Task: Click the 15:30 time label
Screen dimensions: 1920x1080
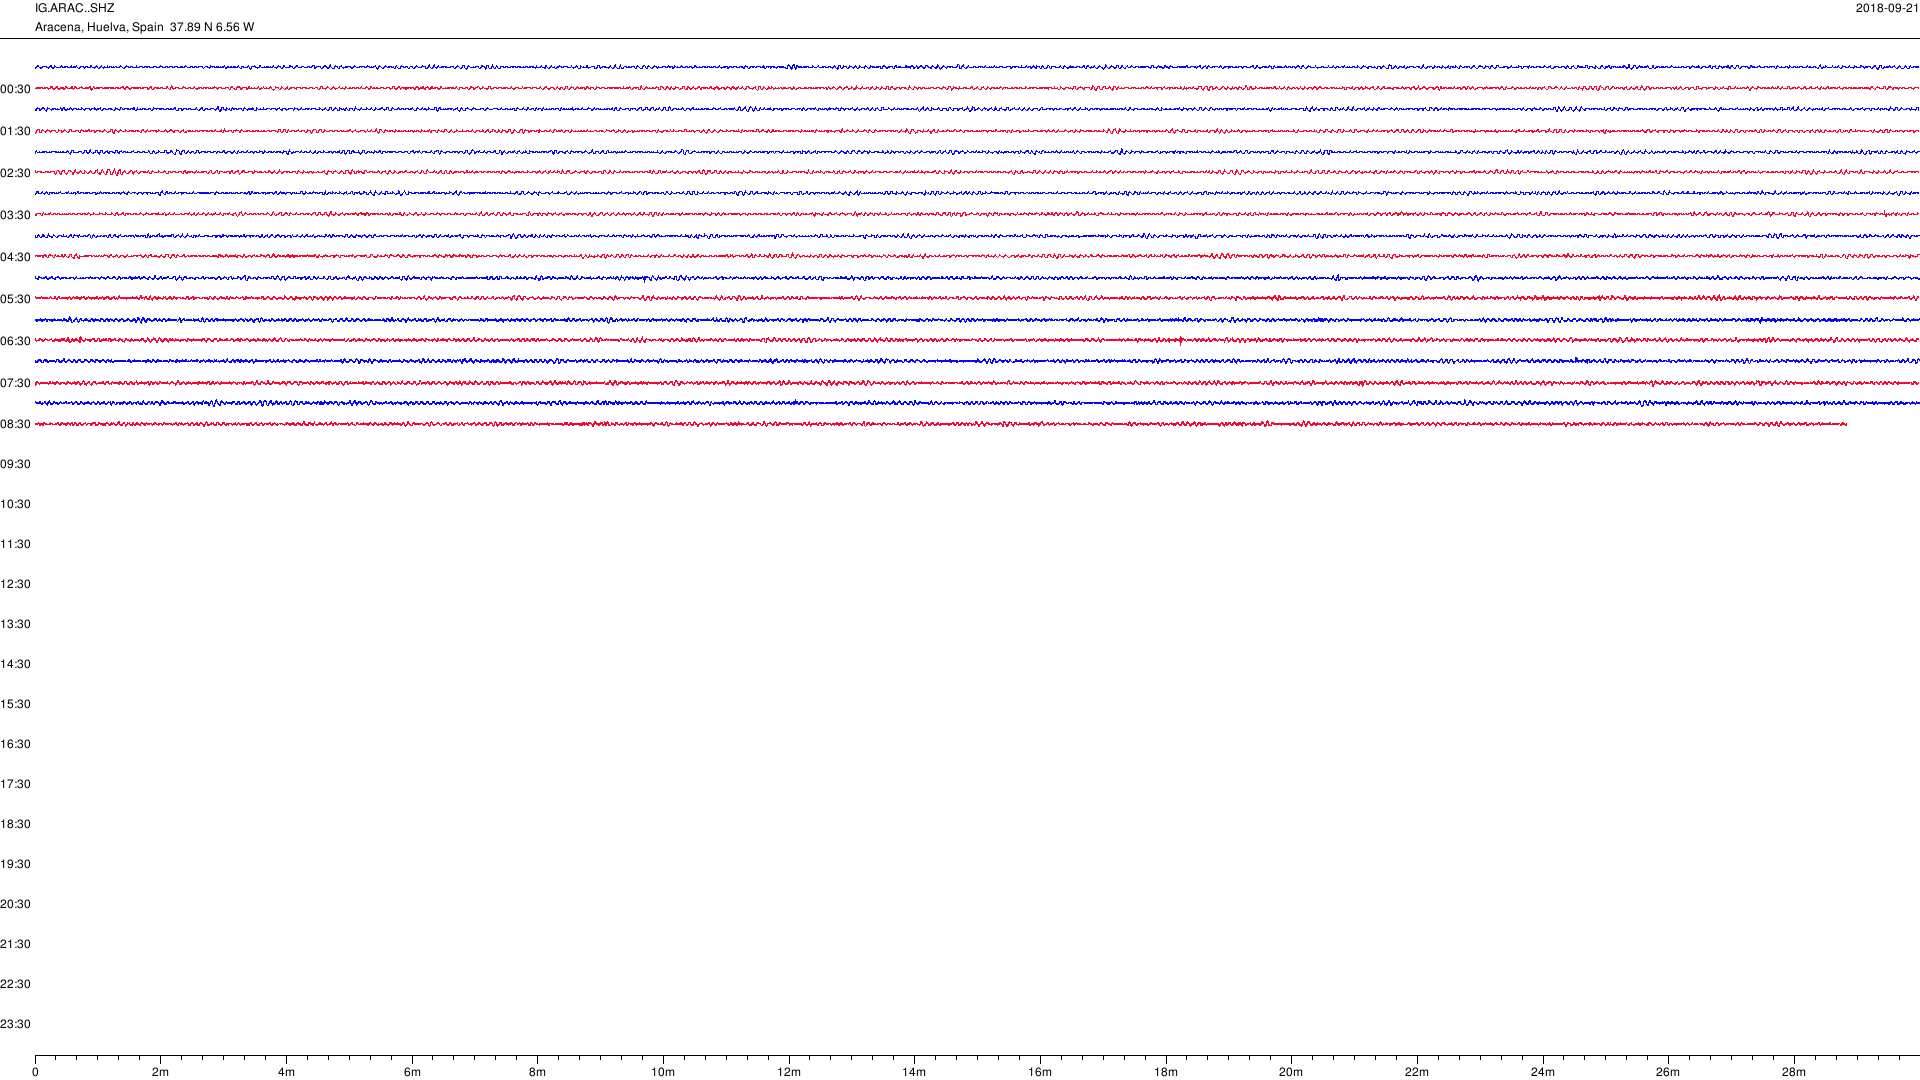Action: 15,704
